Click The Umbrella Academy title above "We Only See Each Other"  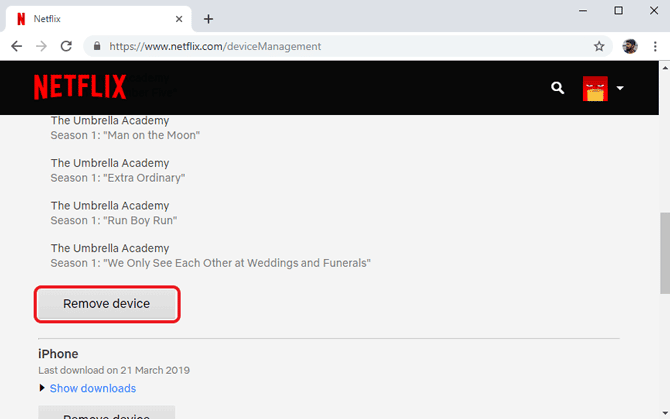click(110, 248)
